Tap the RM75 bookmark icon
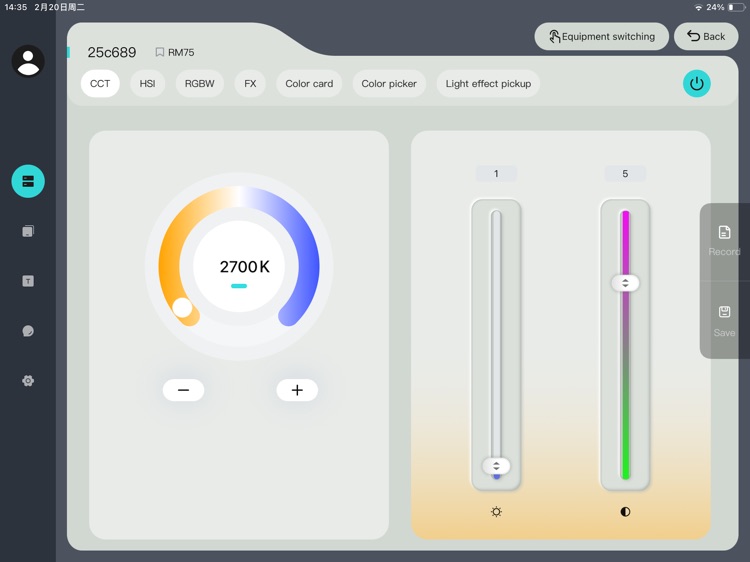Screen dimensions: 750x562 (160, 52)
